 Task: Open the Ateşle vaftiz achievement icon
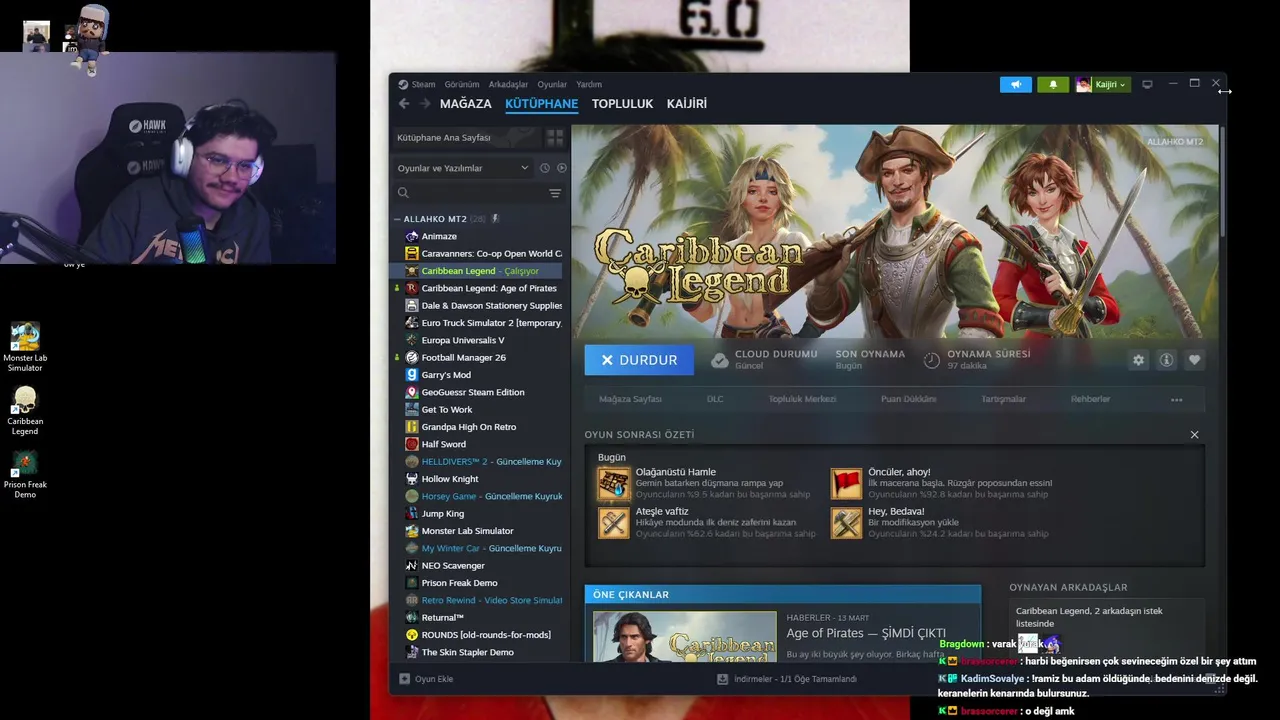click(614, 523)
